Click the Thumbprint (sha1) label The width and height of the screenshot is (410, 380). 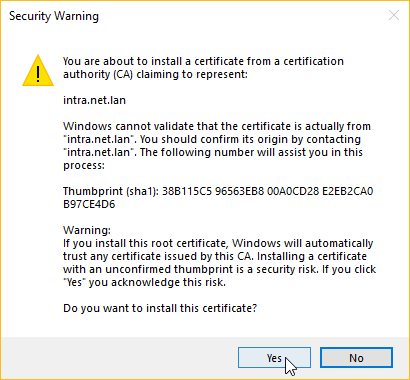[111, 191]
